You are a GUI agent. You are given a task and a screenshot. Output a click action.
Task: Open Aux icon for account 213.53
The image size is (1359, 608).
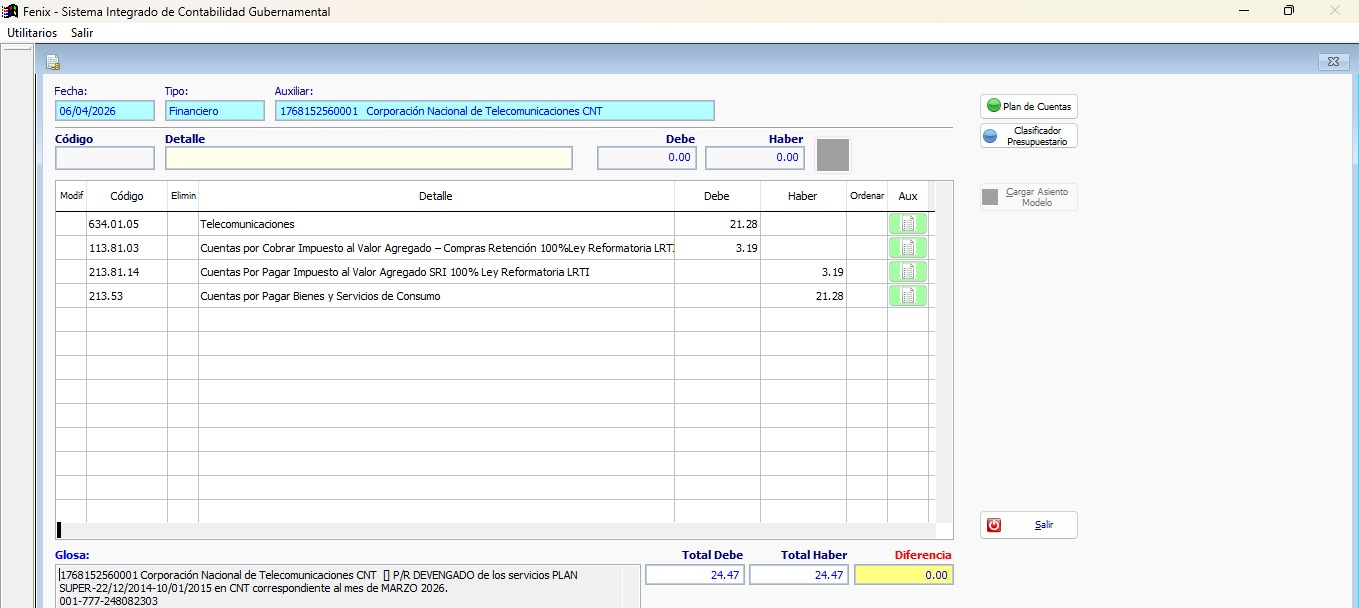pyautogui.click(x=908, y=296)
